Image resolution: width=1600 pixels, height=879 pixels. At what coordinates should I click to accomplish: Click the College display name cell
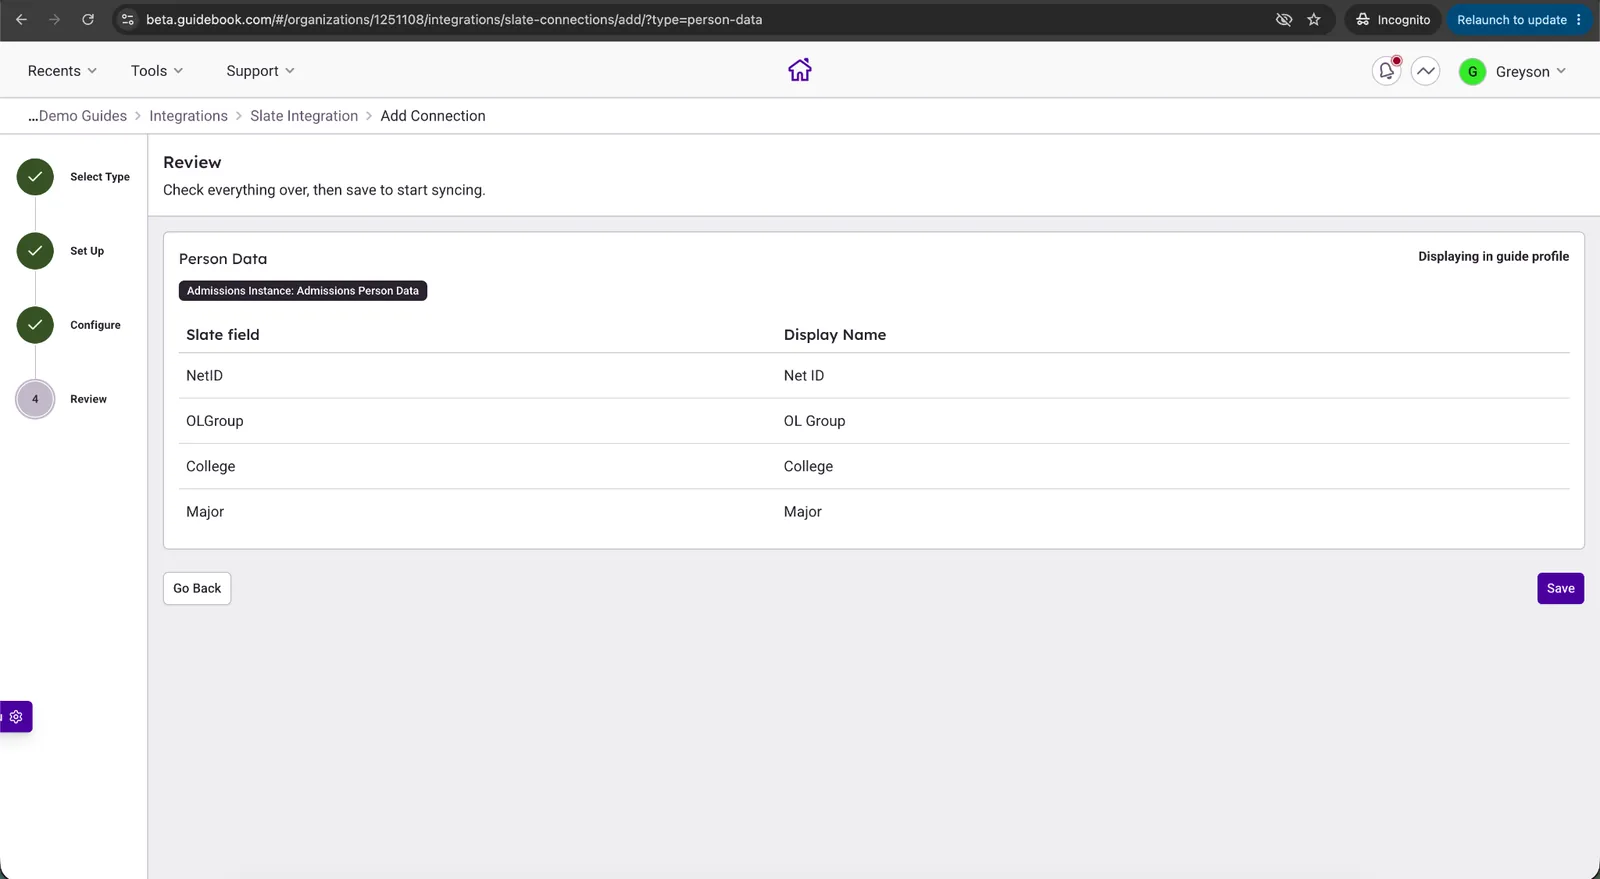point(808,466)
